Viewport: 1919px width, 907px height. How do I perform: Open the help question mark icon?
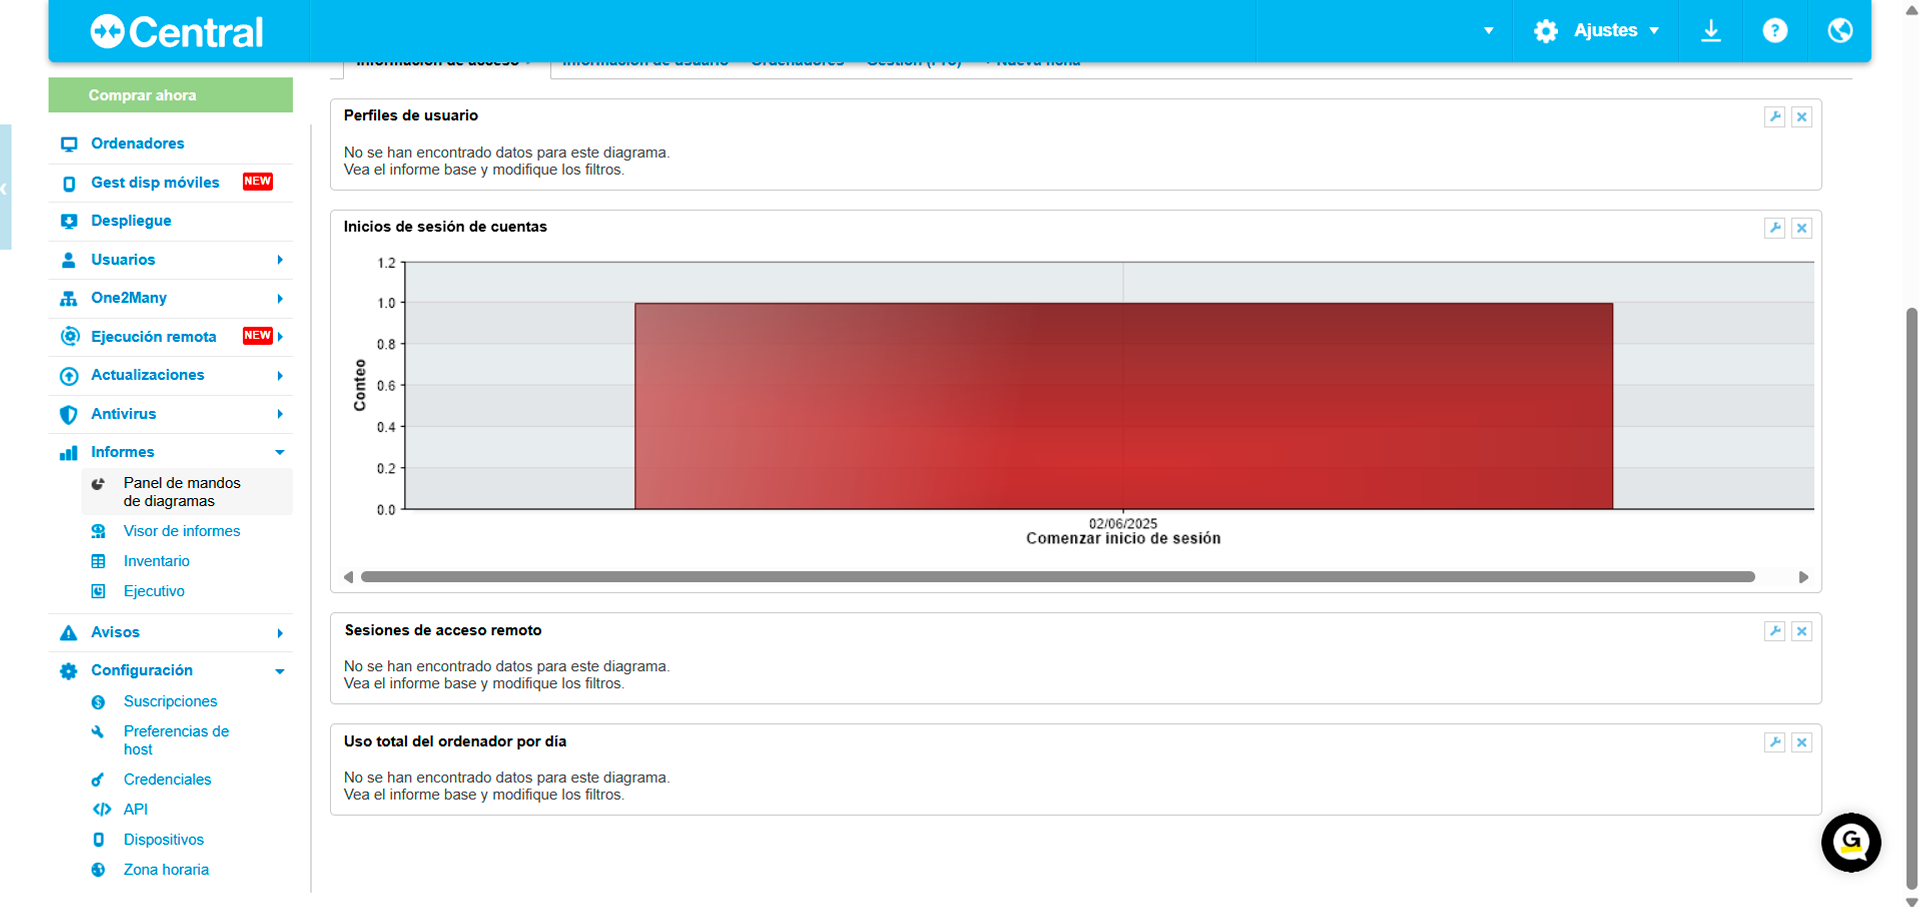(x=1774, y=31)
